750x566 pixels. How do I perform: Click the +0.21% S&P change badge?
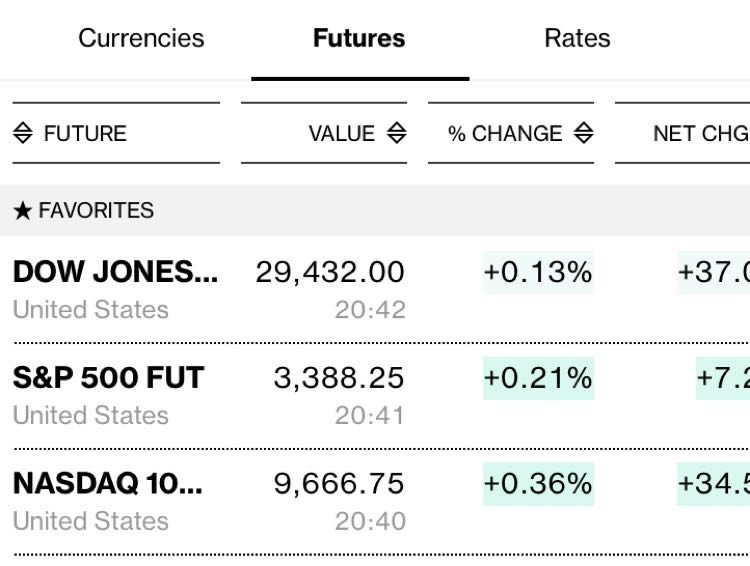point(538,377)
